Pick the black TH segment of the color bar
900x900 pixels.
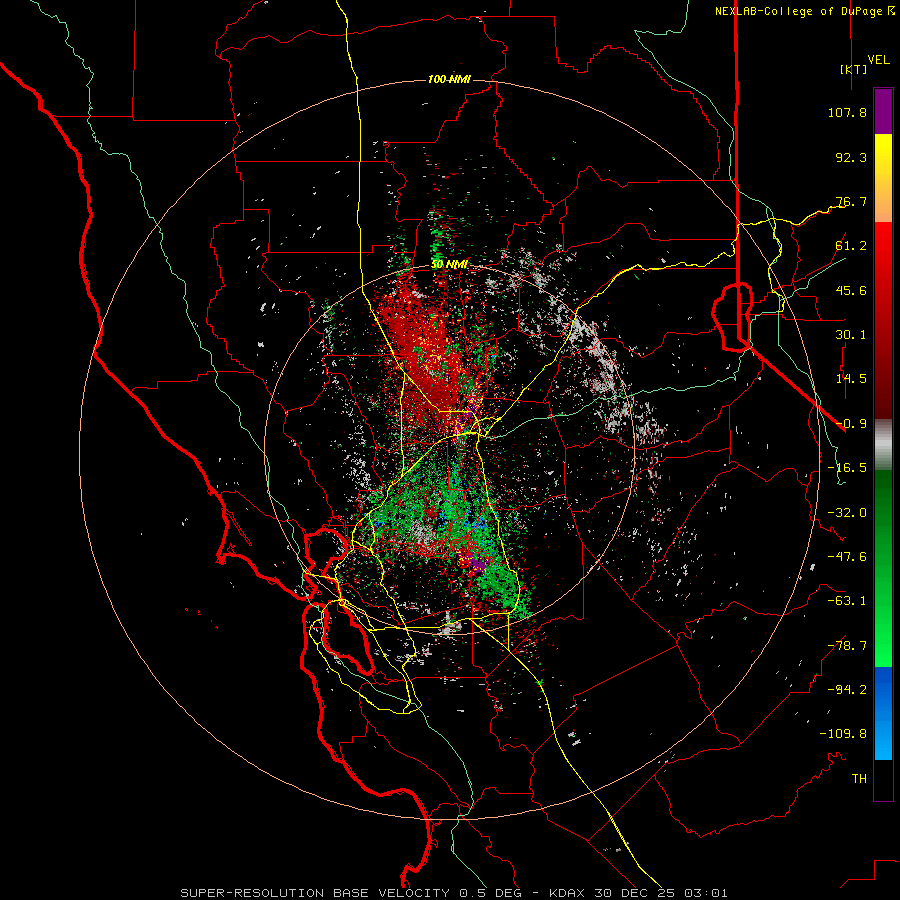[x=883, y=779]
